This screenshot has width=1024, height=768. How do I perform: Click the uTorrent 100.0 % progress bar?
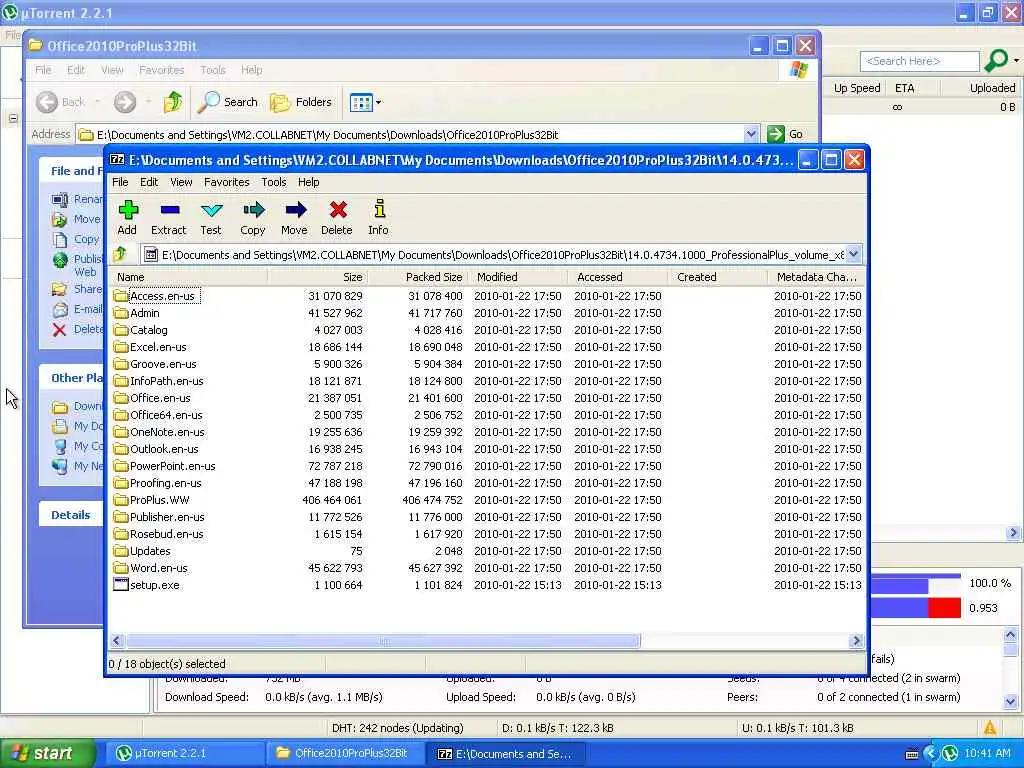click(916, 583)
